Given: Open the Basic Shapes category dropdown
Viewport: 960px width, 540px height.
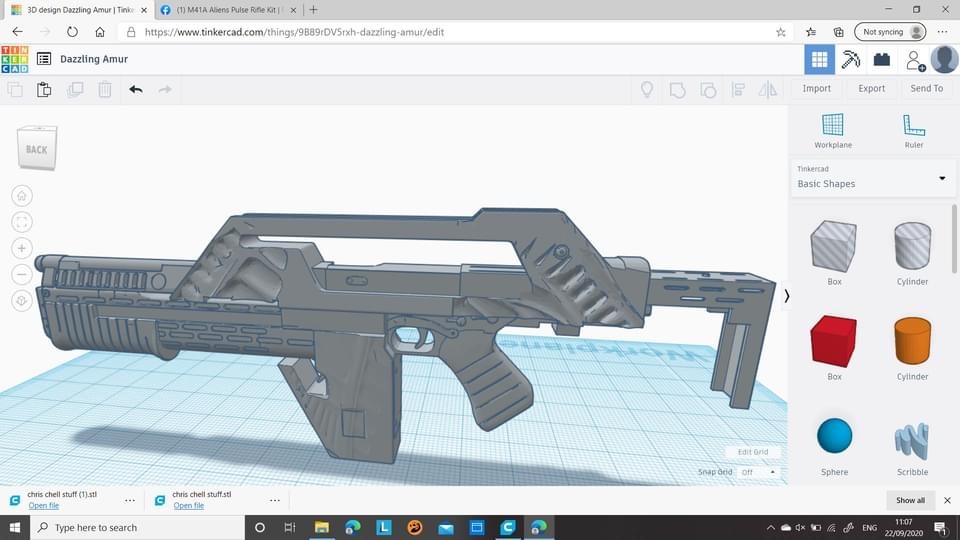Looking at the screenshot, I should pyautogui.click(x=872, y=178).
